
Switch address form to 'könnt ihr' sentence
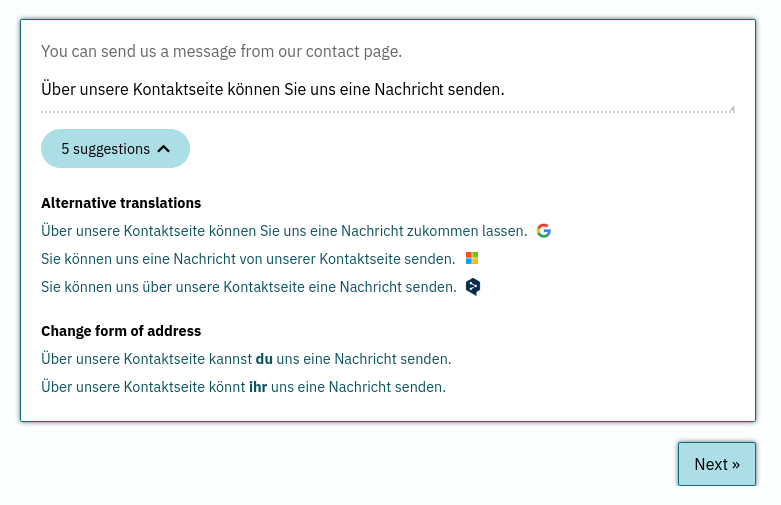tap(243, 387)
